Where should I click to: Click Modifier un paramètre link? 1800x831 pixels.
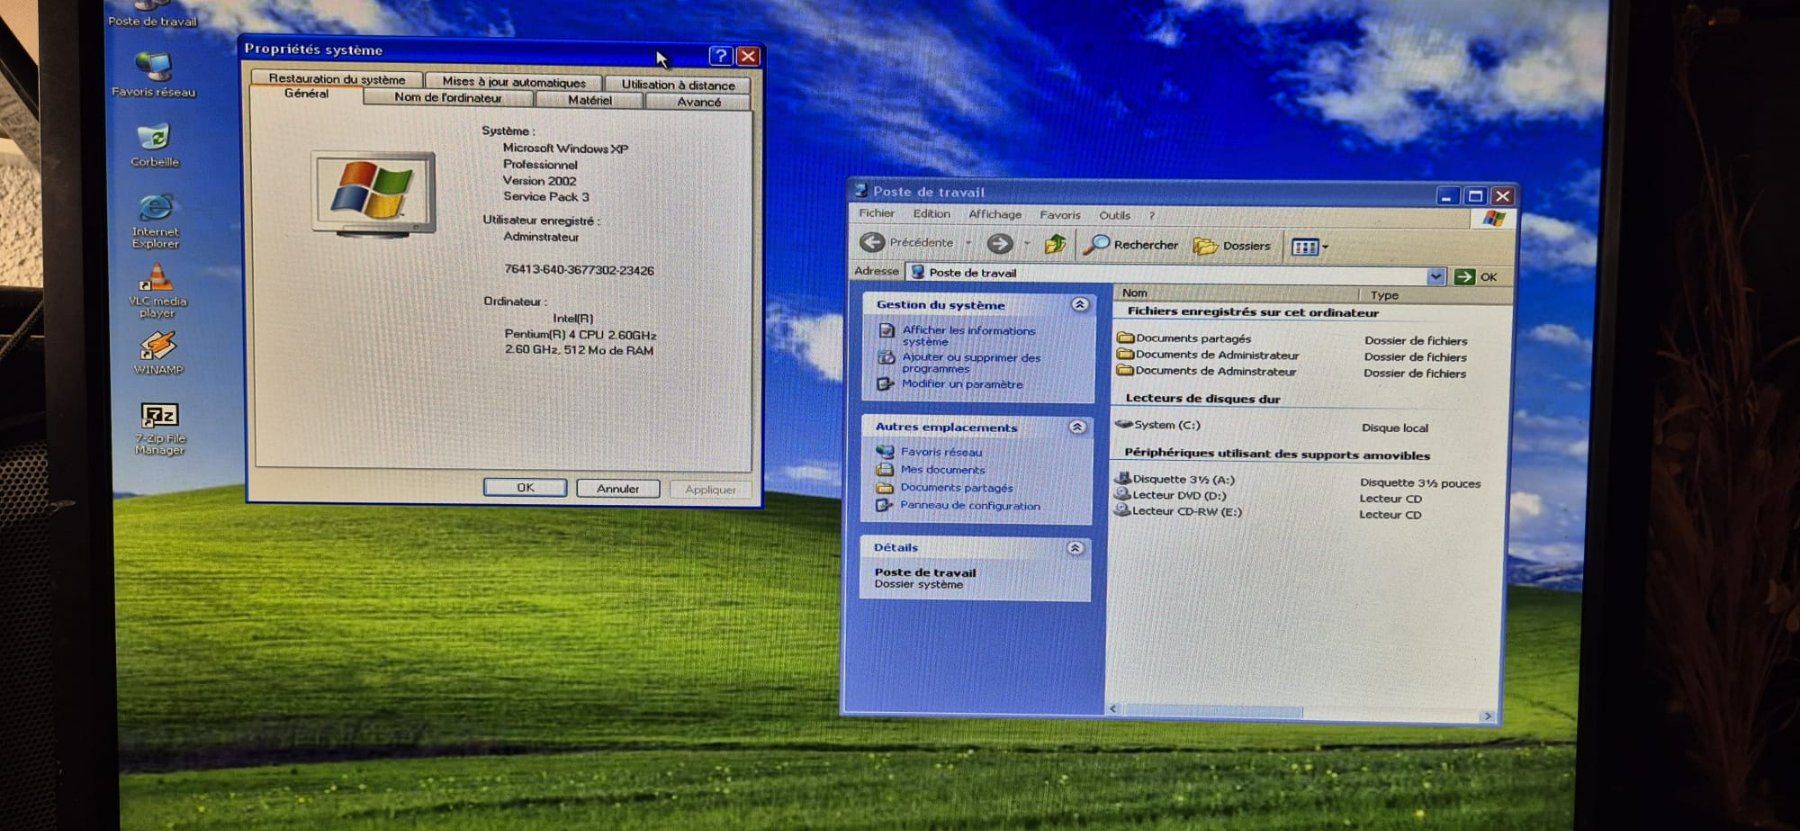tap(962, 384)
